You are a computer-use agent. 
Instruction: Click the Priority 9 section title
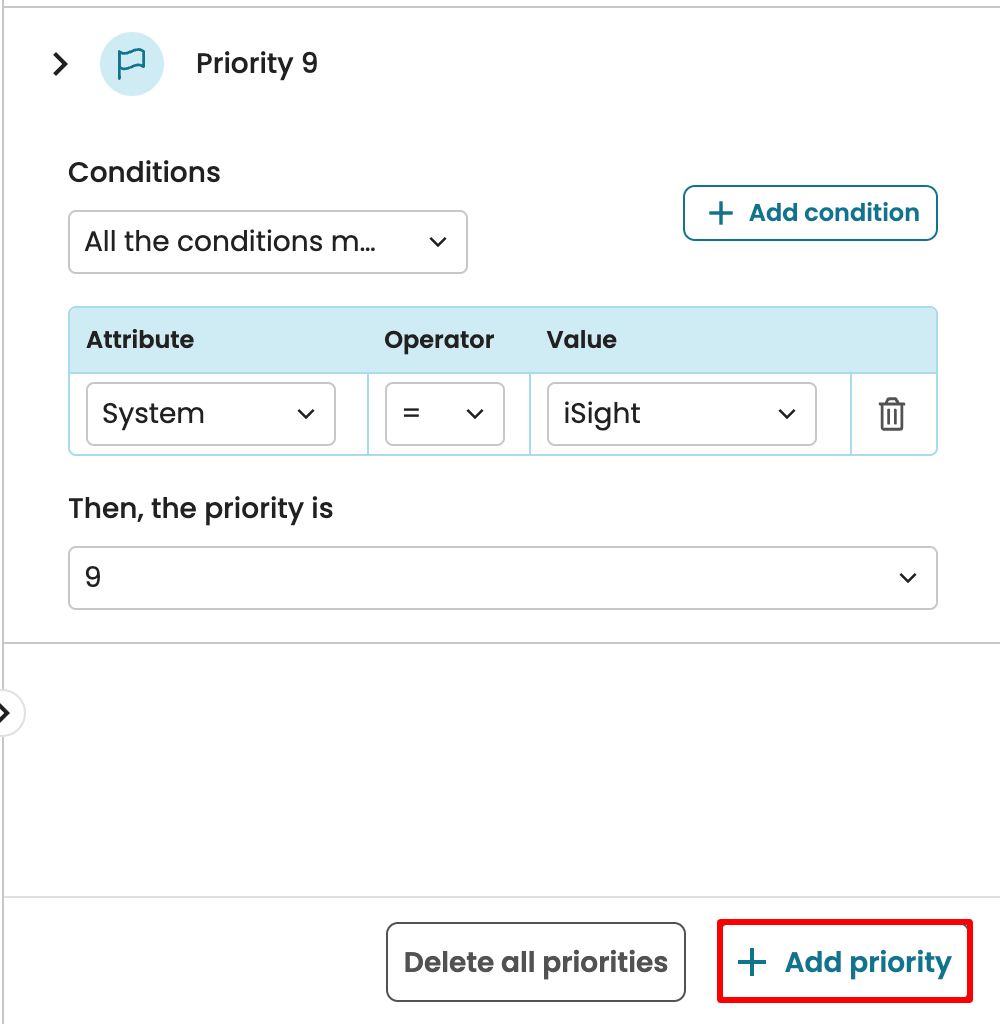[257, 64]
